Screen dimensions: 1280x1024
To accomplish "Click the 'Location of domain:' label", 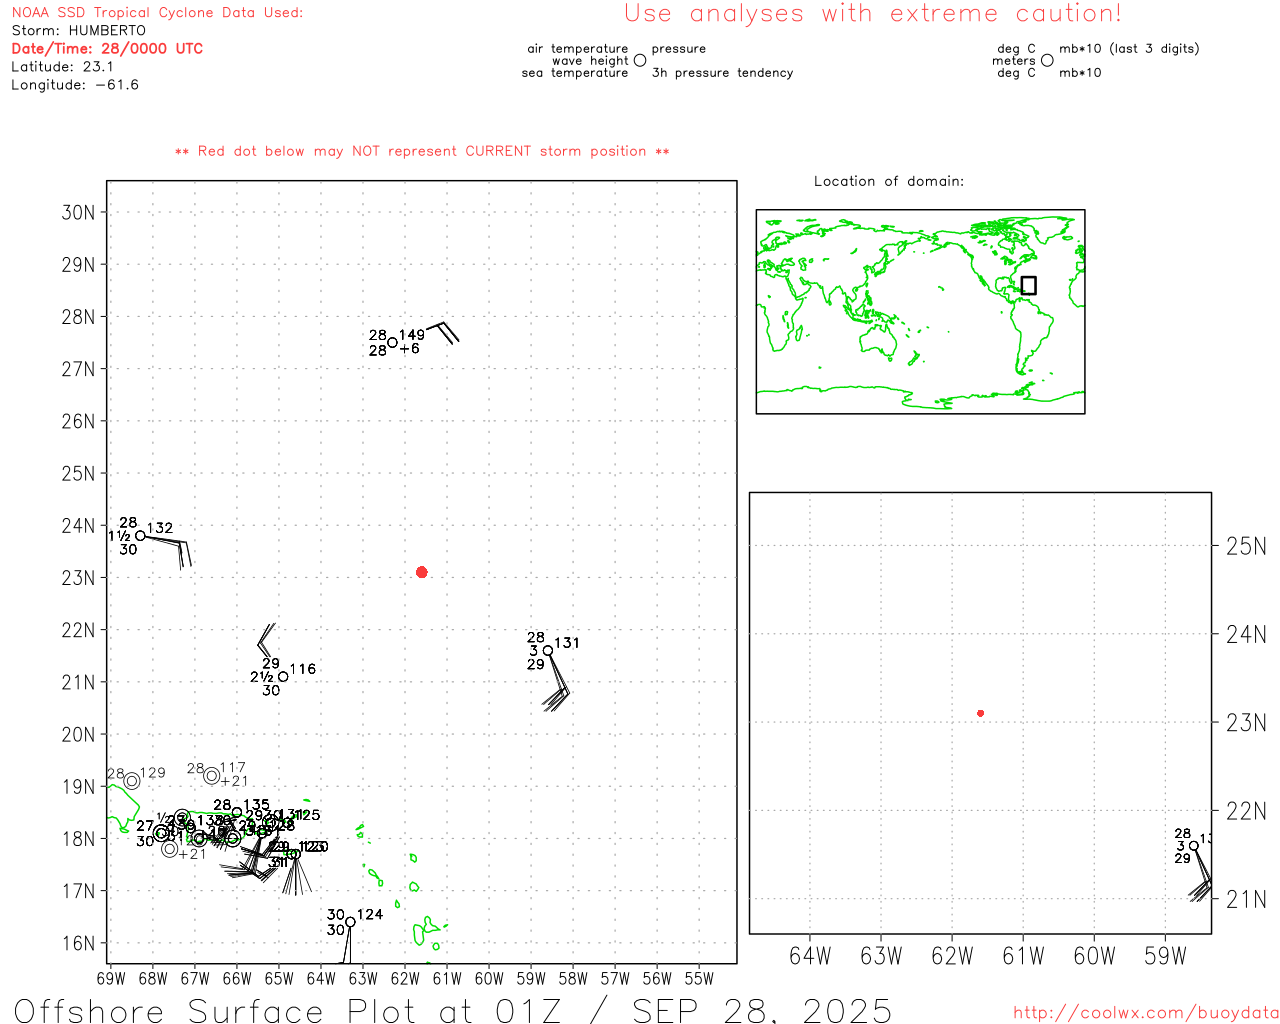I will (889, 181).
